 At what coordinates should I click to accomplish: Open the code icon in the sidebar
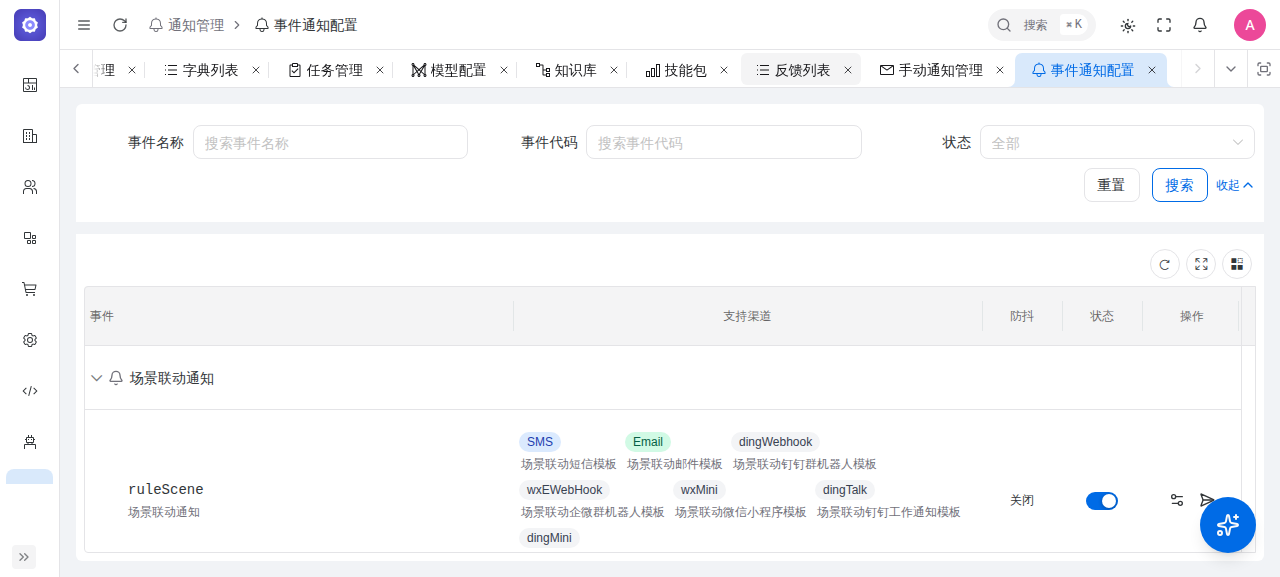[30, 391]
